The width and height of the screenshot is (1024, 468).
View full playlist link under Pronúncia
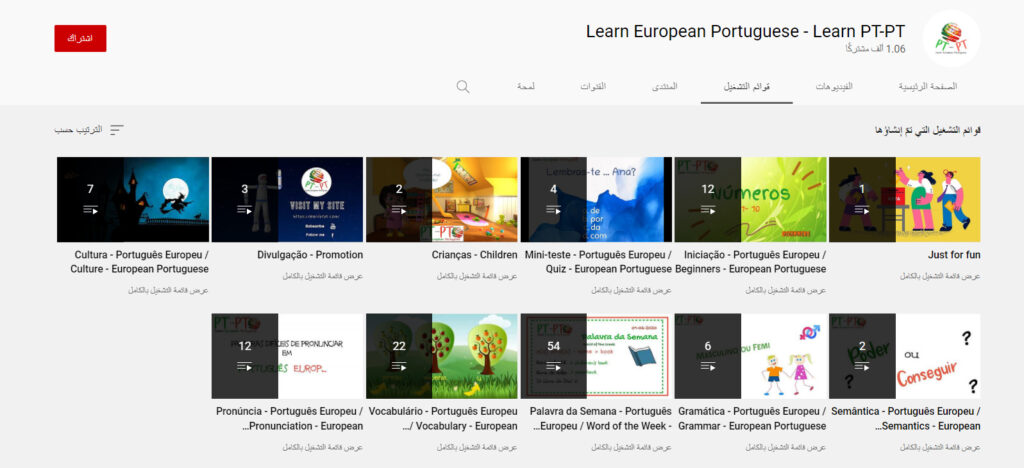click(323, 448)
